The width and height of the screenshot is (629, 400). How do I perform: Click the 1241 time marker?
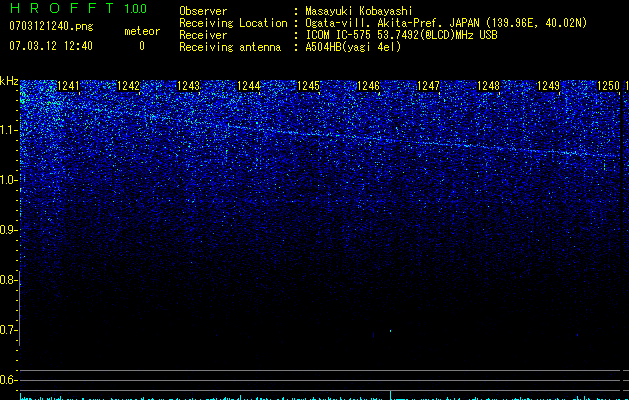pos(69,86)
